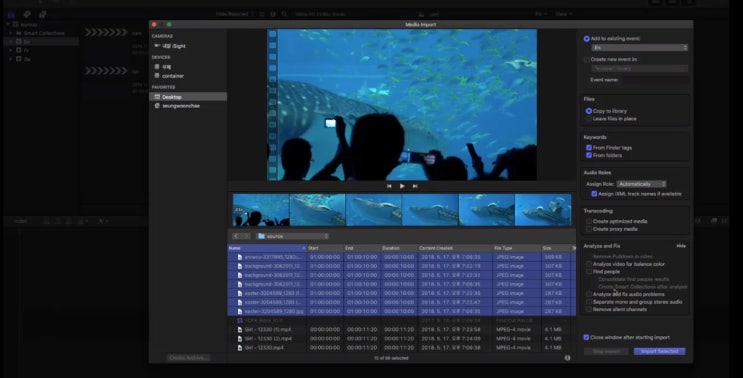Select the built-in iSight camera in sidebar
Viewport: 743px width, 378px height.
pos(173,46)
